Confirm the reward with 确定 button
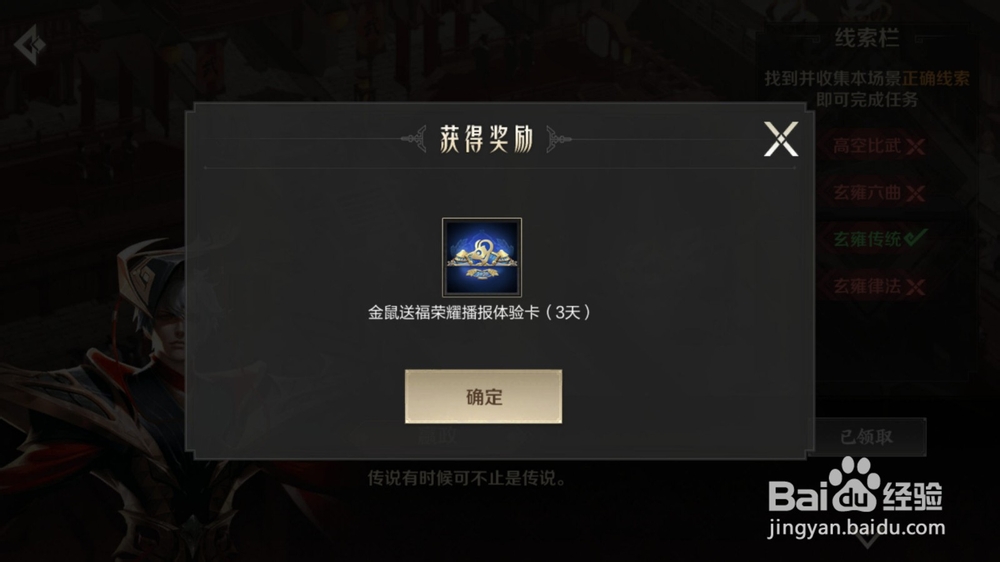This screenshot has height=562, width=1000. pyautogui.click(x=483, y=396)
